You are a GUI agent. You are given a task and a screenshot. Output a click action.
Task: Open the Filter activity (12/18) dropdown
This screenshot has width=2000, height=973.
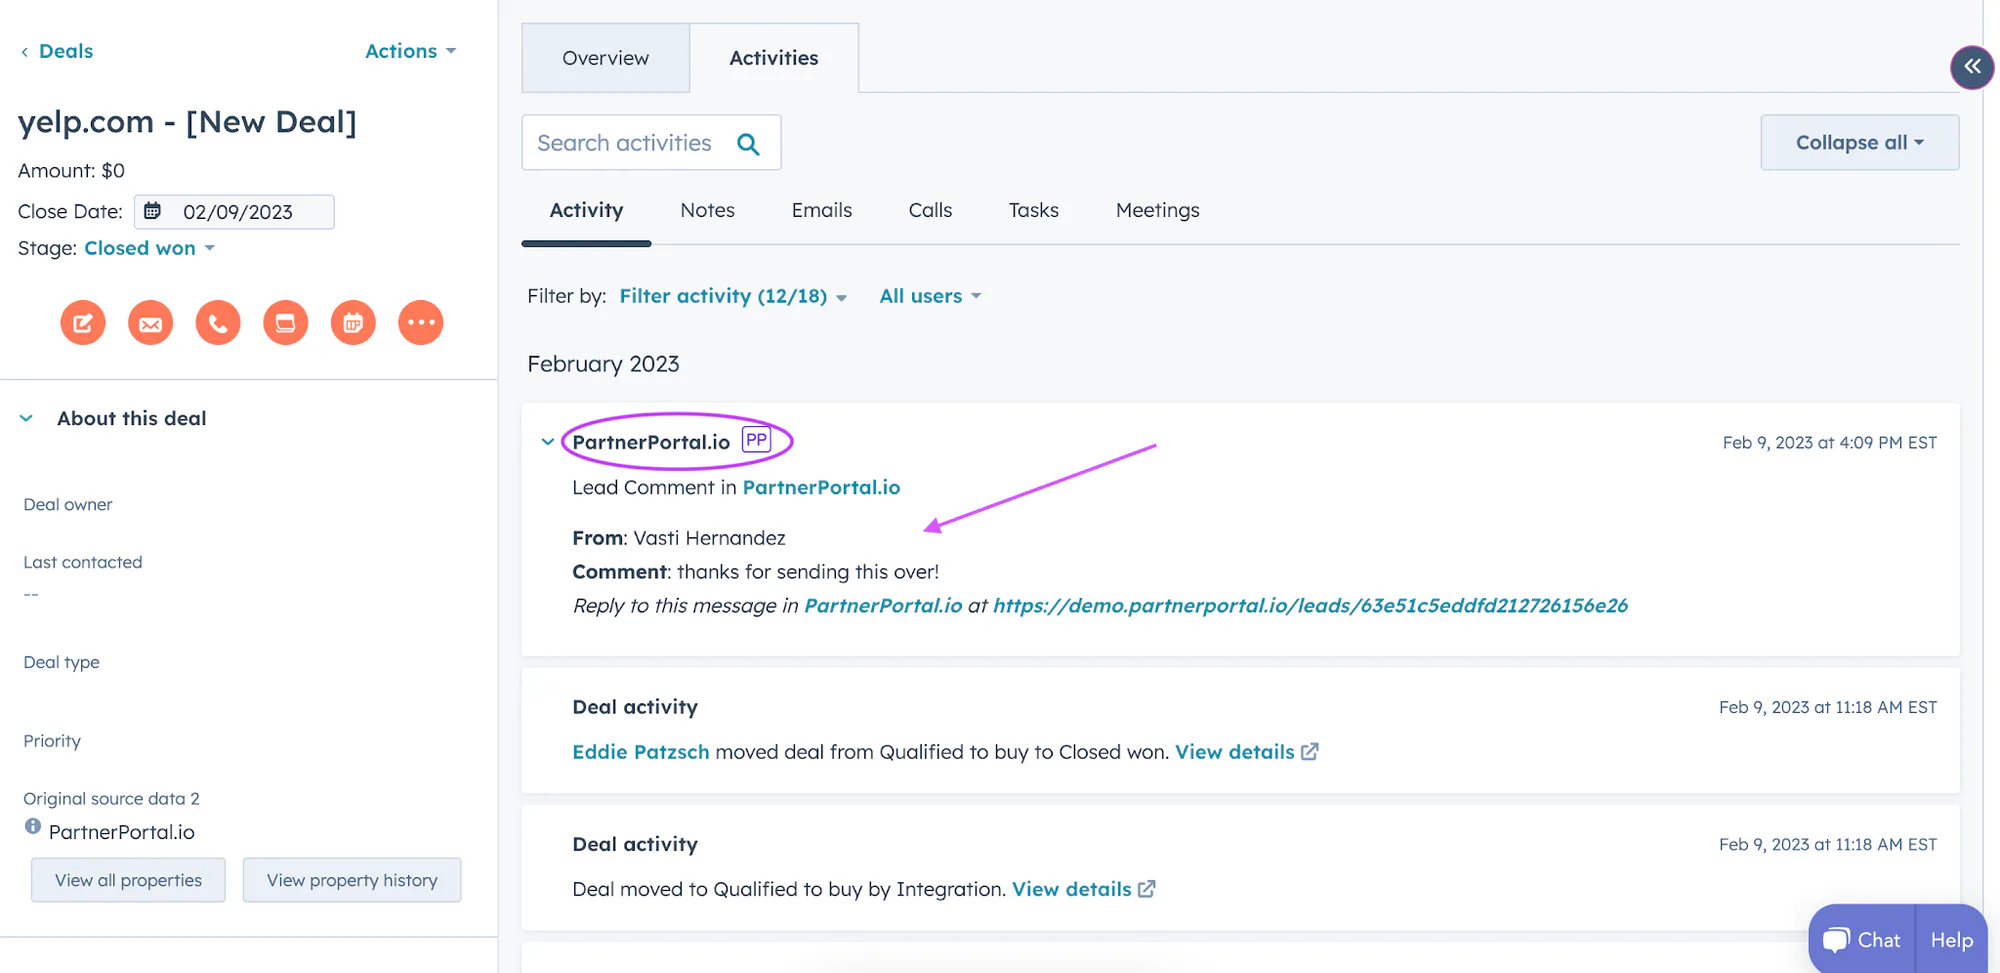tap(733, 296)
